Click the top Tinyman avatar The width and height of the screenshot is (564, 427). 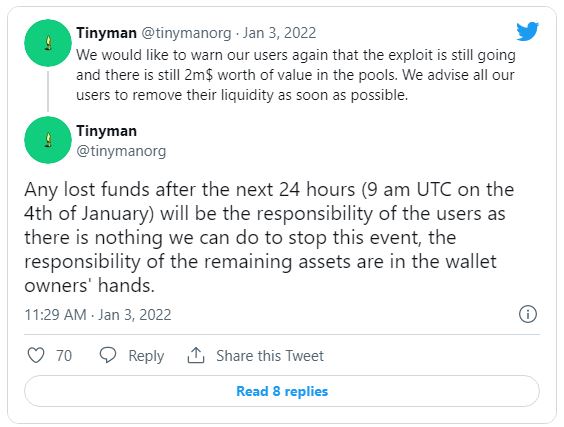coord(48,43)
